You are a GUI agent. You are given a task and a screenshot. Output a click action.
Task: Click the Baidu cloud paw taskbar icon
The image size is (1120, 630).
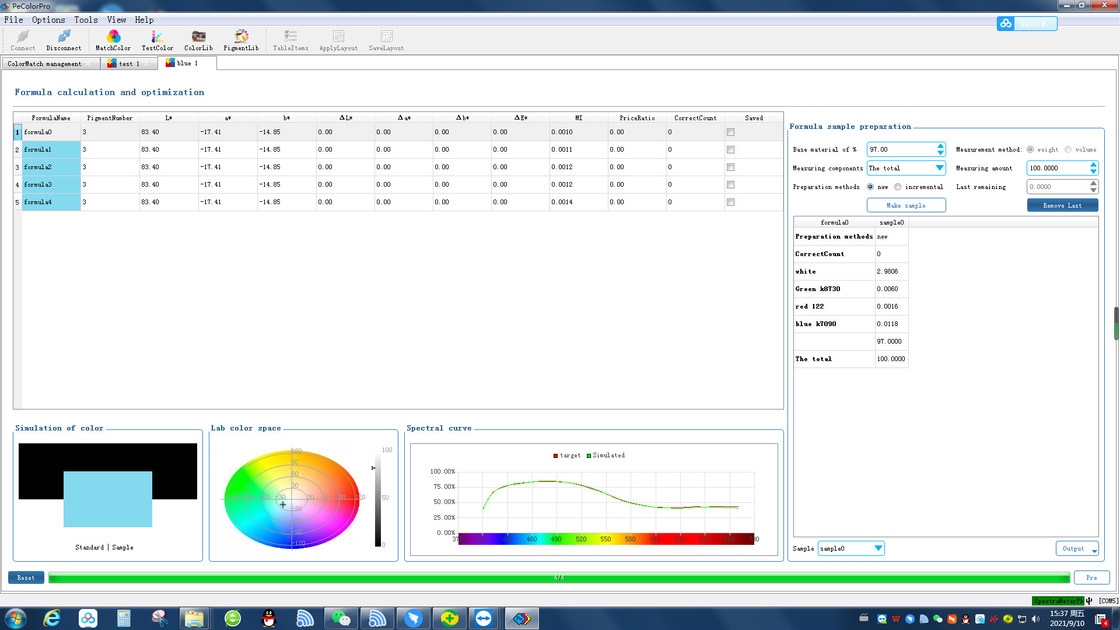(88, 619)
